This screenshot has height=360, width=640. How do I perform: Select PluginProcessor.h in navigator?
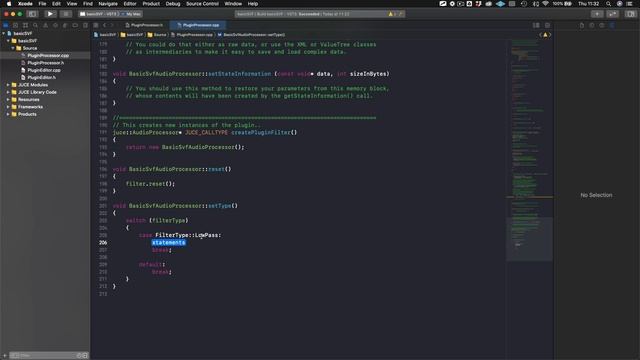tap(45, 63)
